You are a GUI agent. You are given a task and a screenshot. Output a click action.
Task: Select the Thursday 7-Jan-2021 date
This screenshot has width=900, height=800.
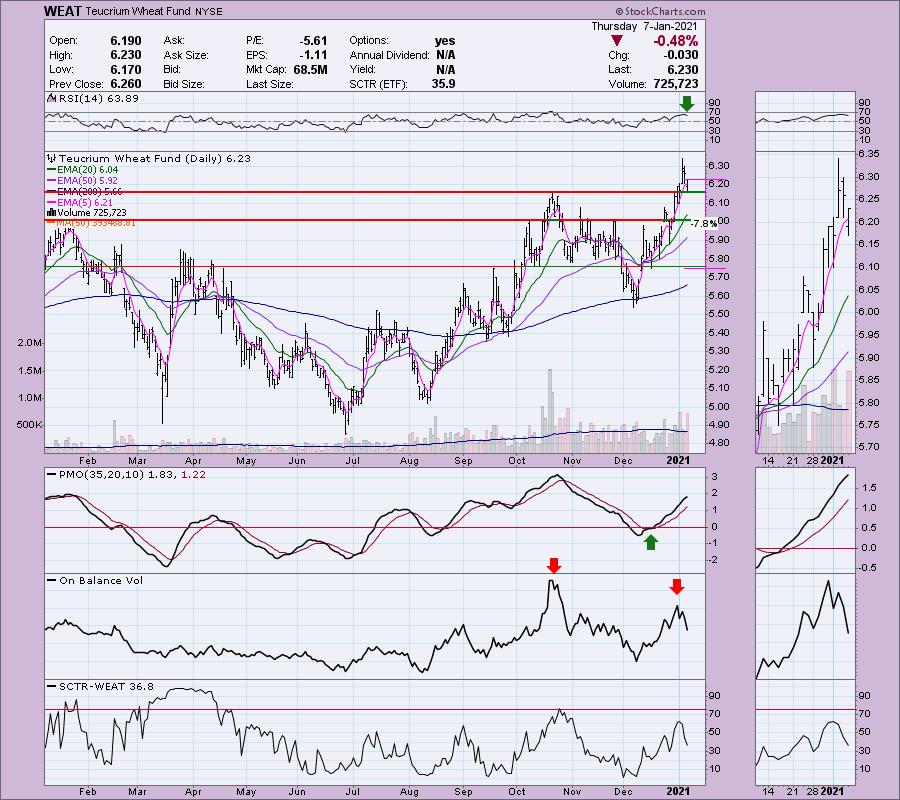[644, 26]
